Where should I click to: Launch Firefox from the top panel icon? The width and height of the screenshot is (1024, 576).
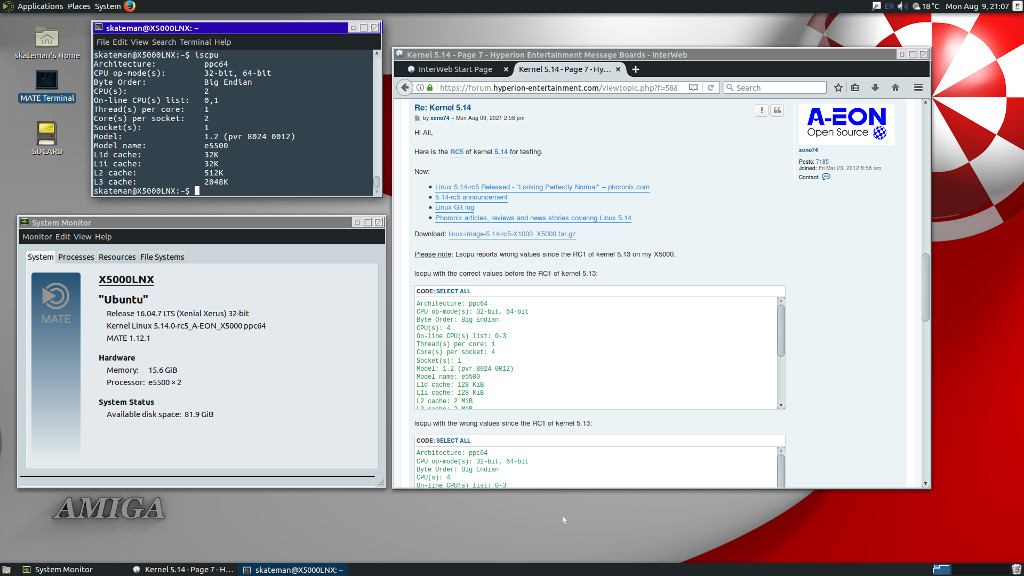coord(129,6)
